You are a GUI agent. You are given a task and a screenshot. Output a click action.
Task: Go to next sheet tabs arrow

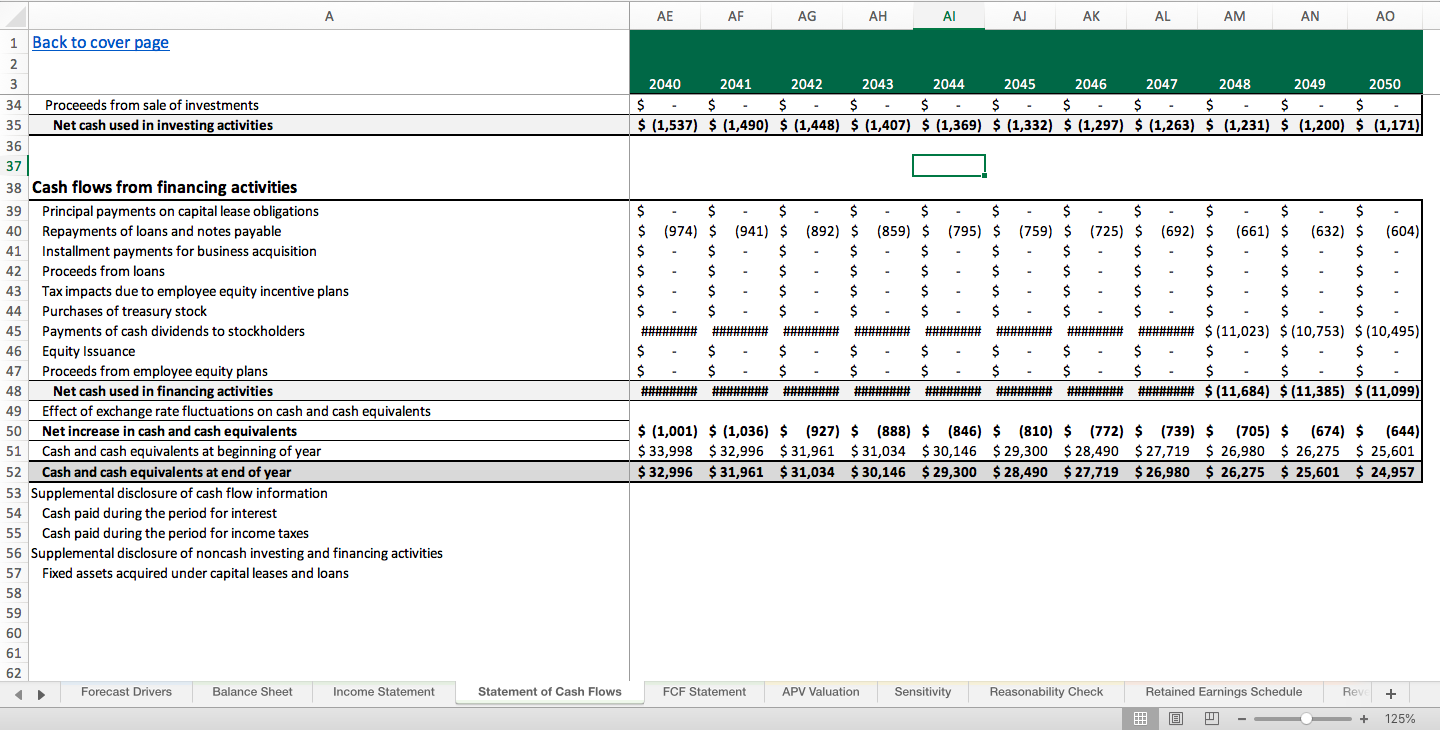tap(42, 693)
